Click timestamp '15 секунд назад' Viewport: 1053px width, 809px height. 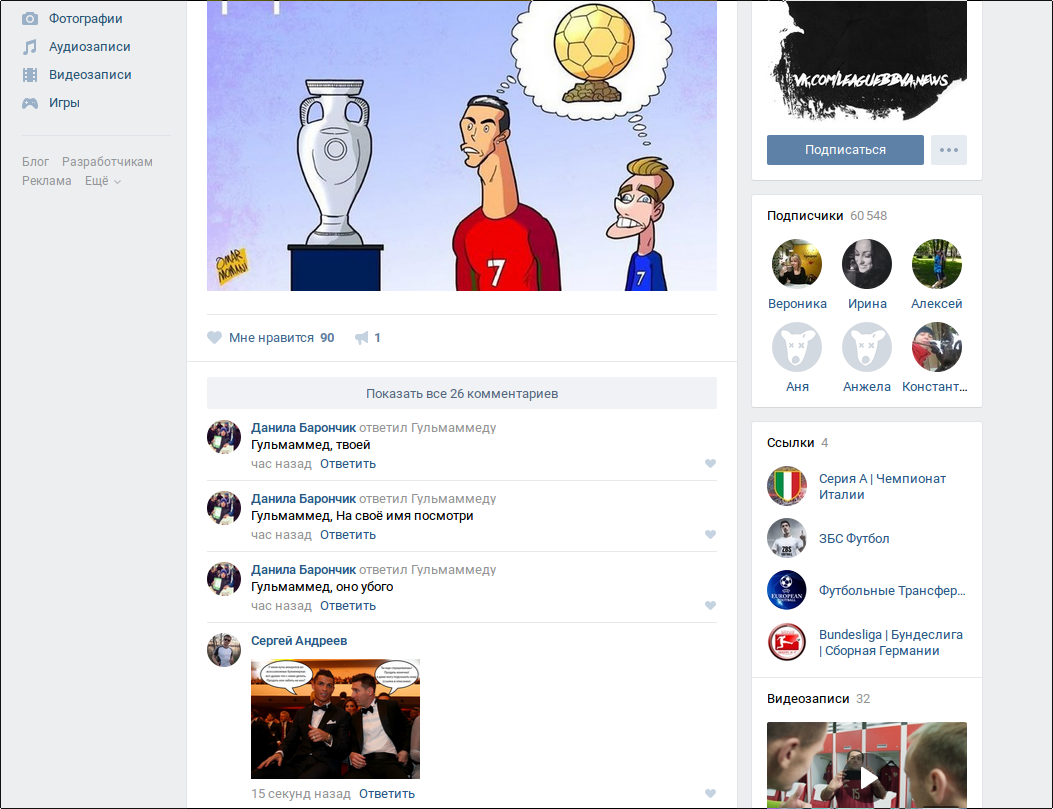[301, 794]
